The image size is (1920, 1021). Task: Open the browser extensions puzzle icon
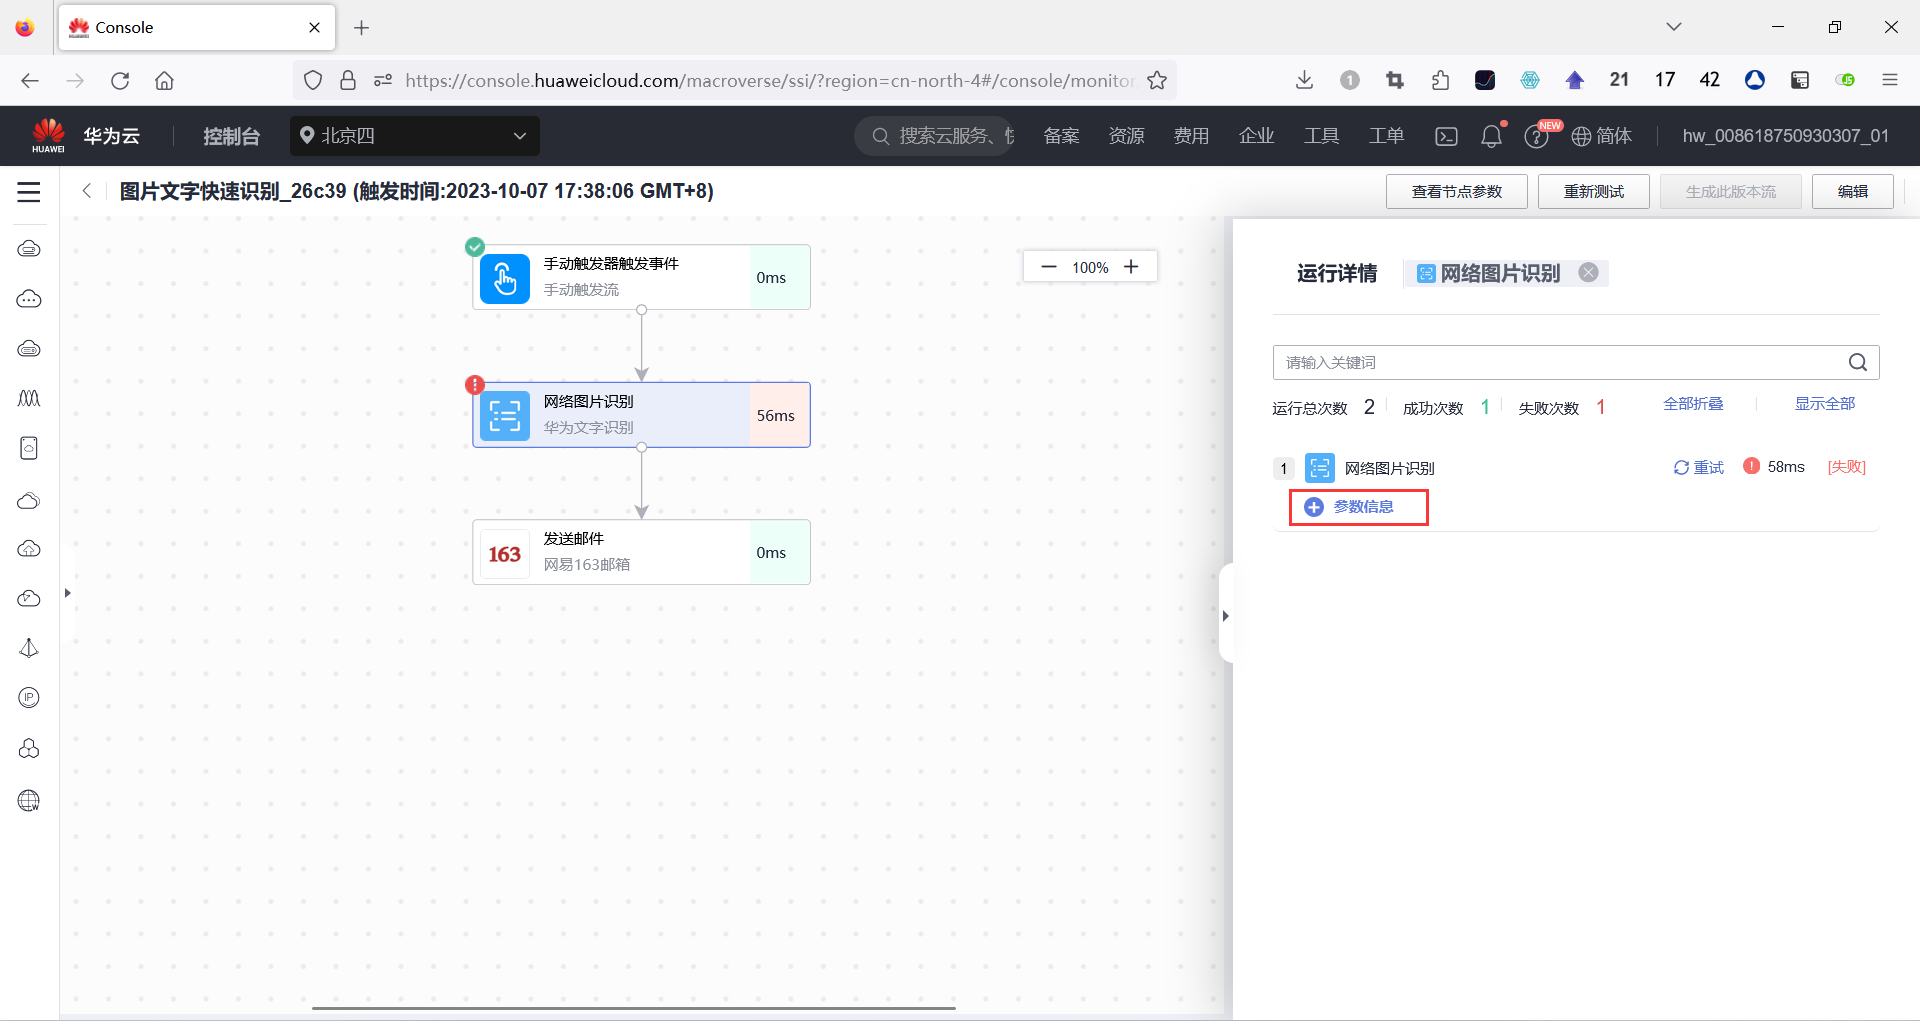[x=1440, y=80]
